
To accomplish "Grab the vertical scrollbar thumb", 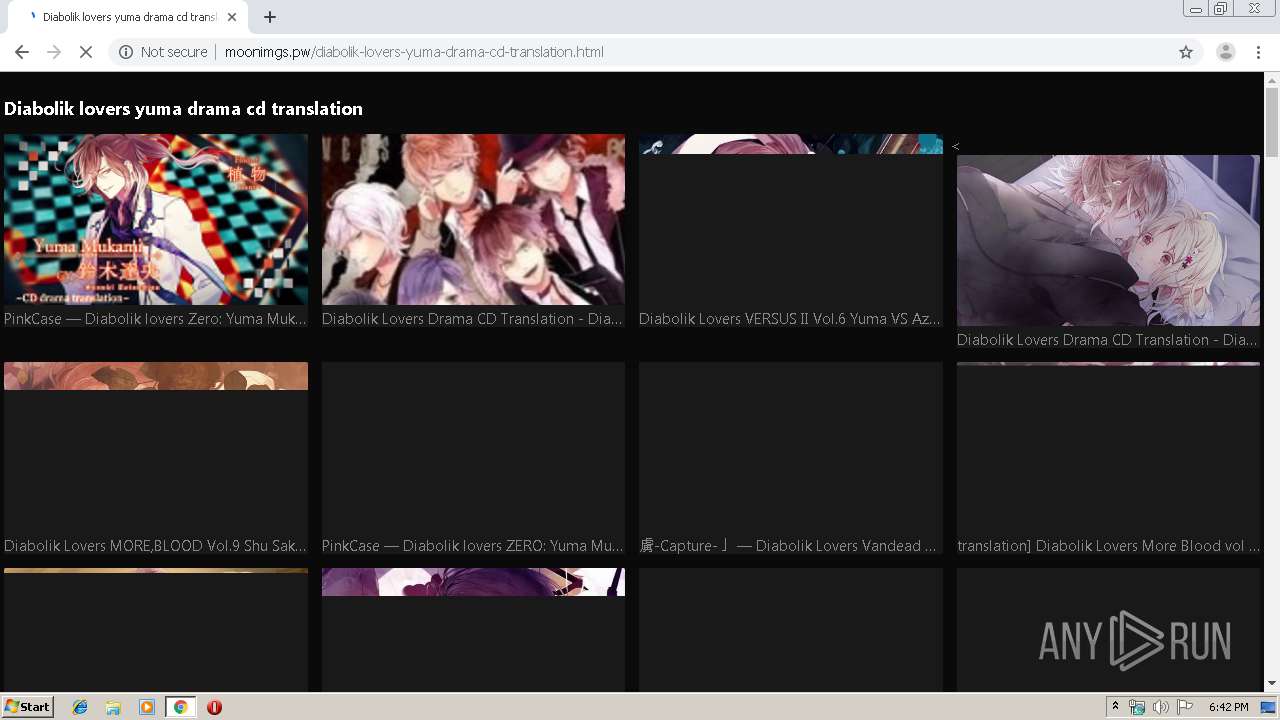I will (x=1272, y=122).
